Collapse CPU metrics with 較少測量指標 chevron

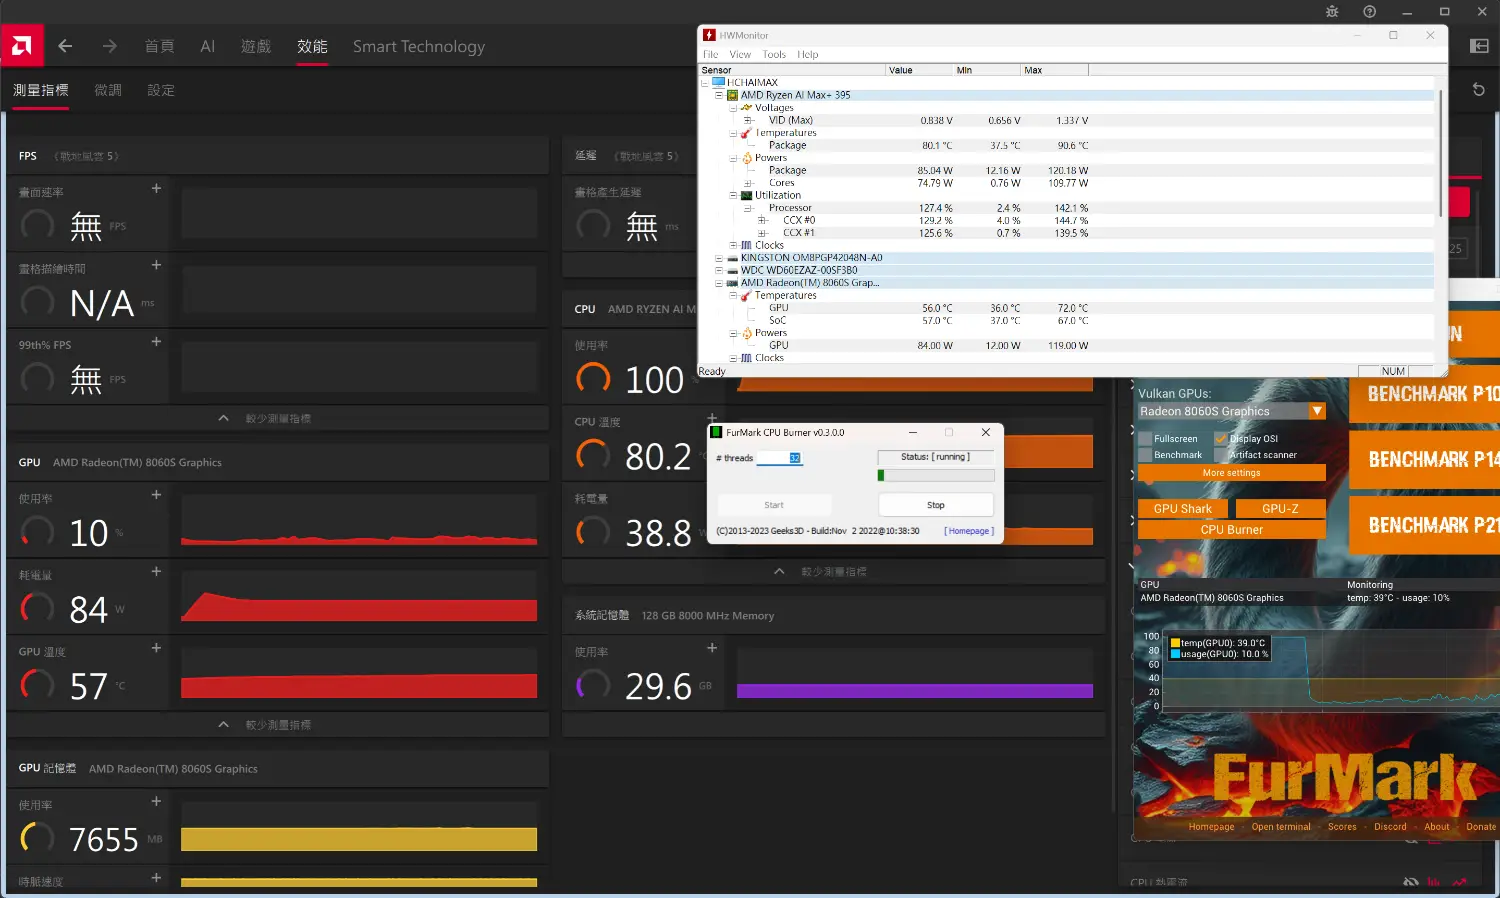click(779, 571)
